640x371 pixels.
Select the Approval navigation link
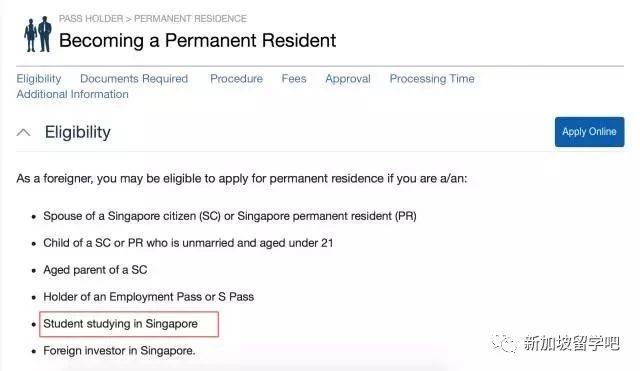[348, 79]
